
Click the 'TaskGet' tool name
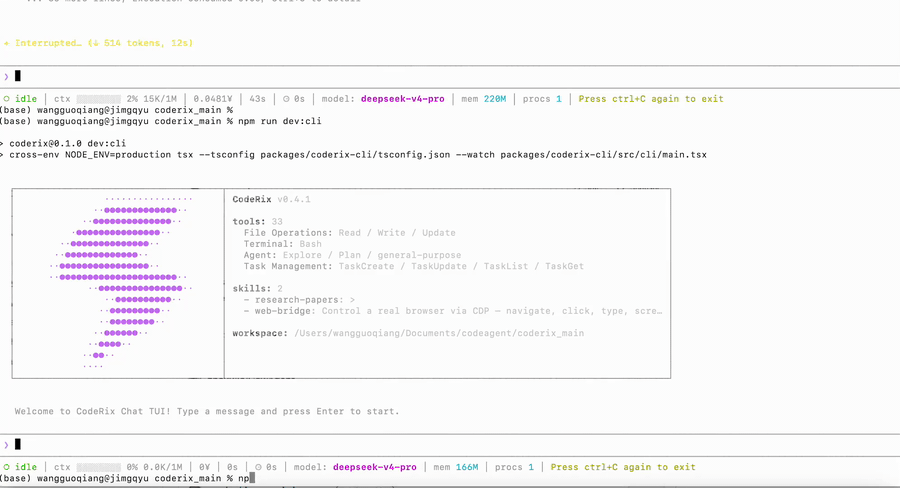click(x=565, y=266)
